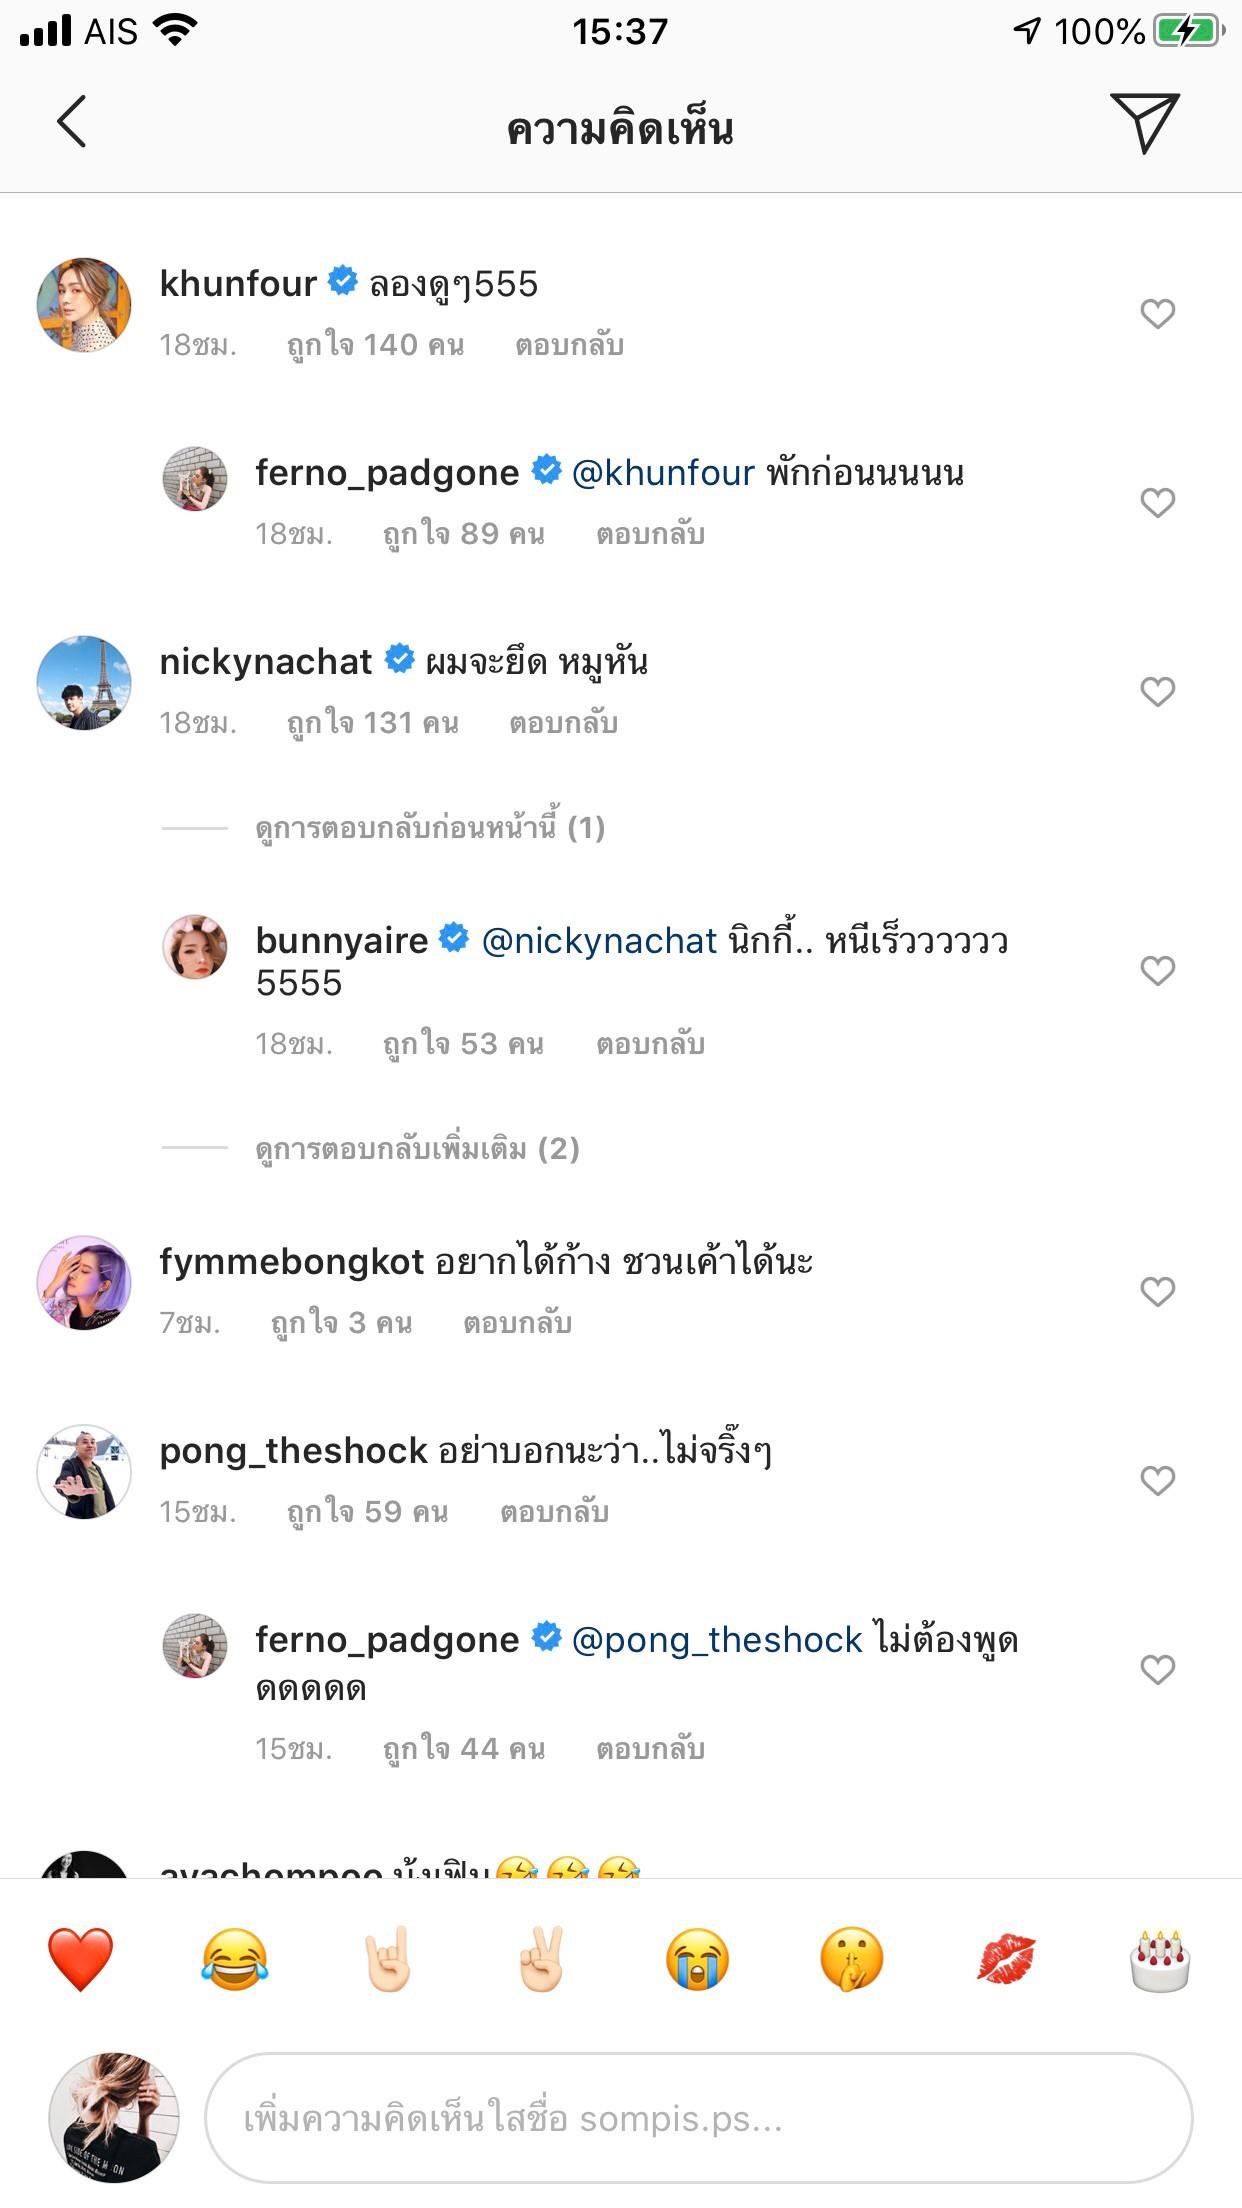Like fymmebongkot's comment with heart
The width and height of the screenshot is (1242, 2208).
pos(1157,1292)
